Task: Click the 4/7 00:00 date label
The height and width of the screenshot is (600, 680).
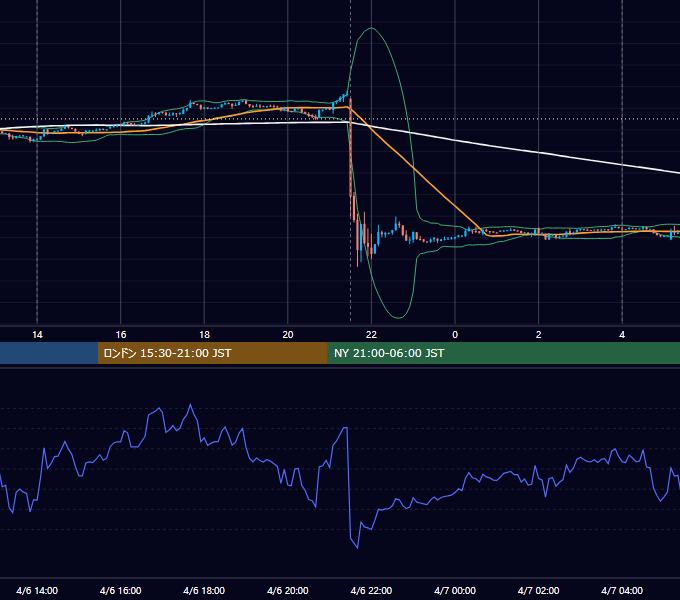Action: (455, 590)
